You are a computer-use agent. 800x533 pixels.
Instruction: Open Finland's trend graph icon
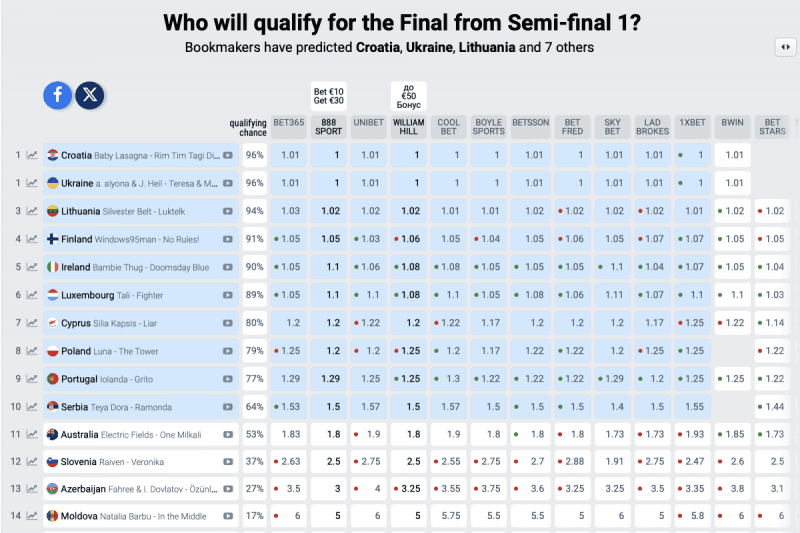pyautogui.click(x=32, y=239)
